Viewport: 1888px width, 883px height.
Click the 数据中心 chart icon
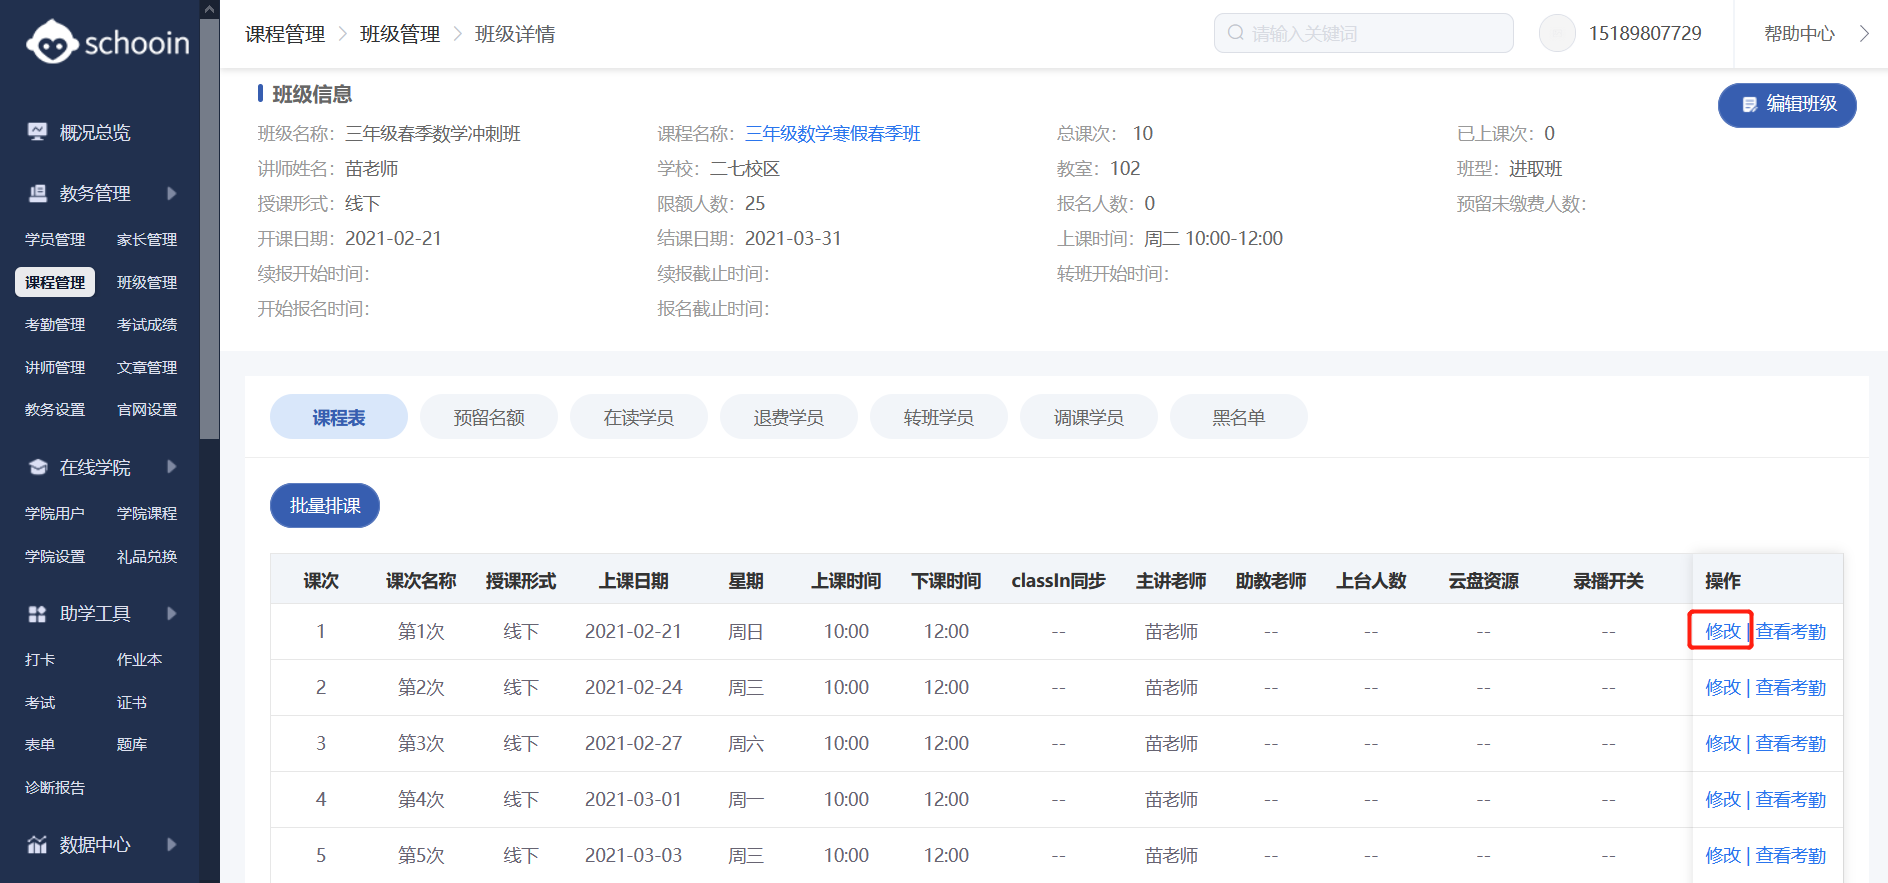coord(37,845)
